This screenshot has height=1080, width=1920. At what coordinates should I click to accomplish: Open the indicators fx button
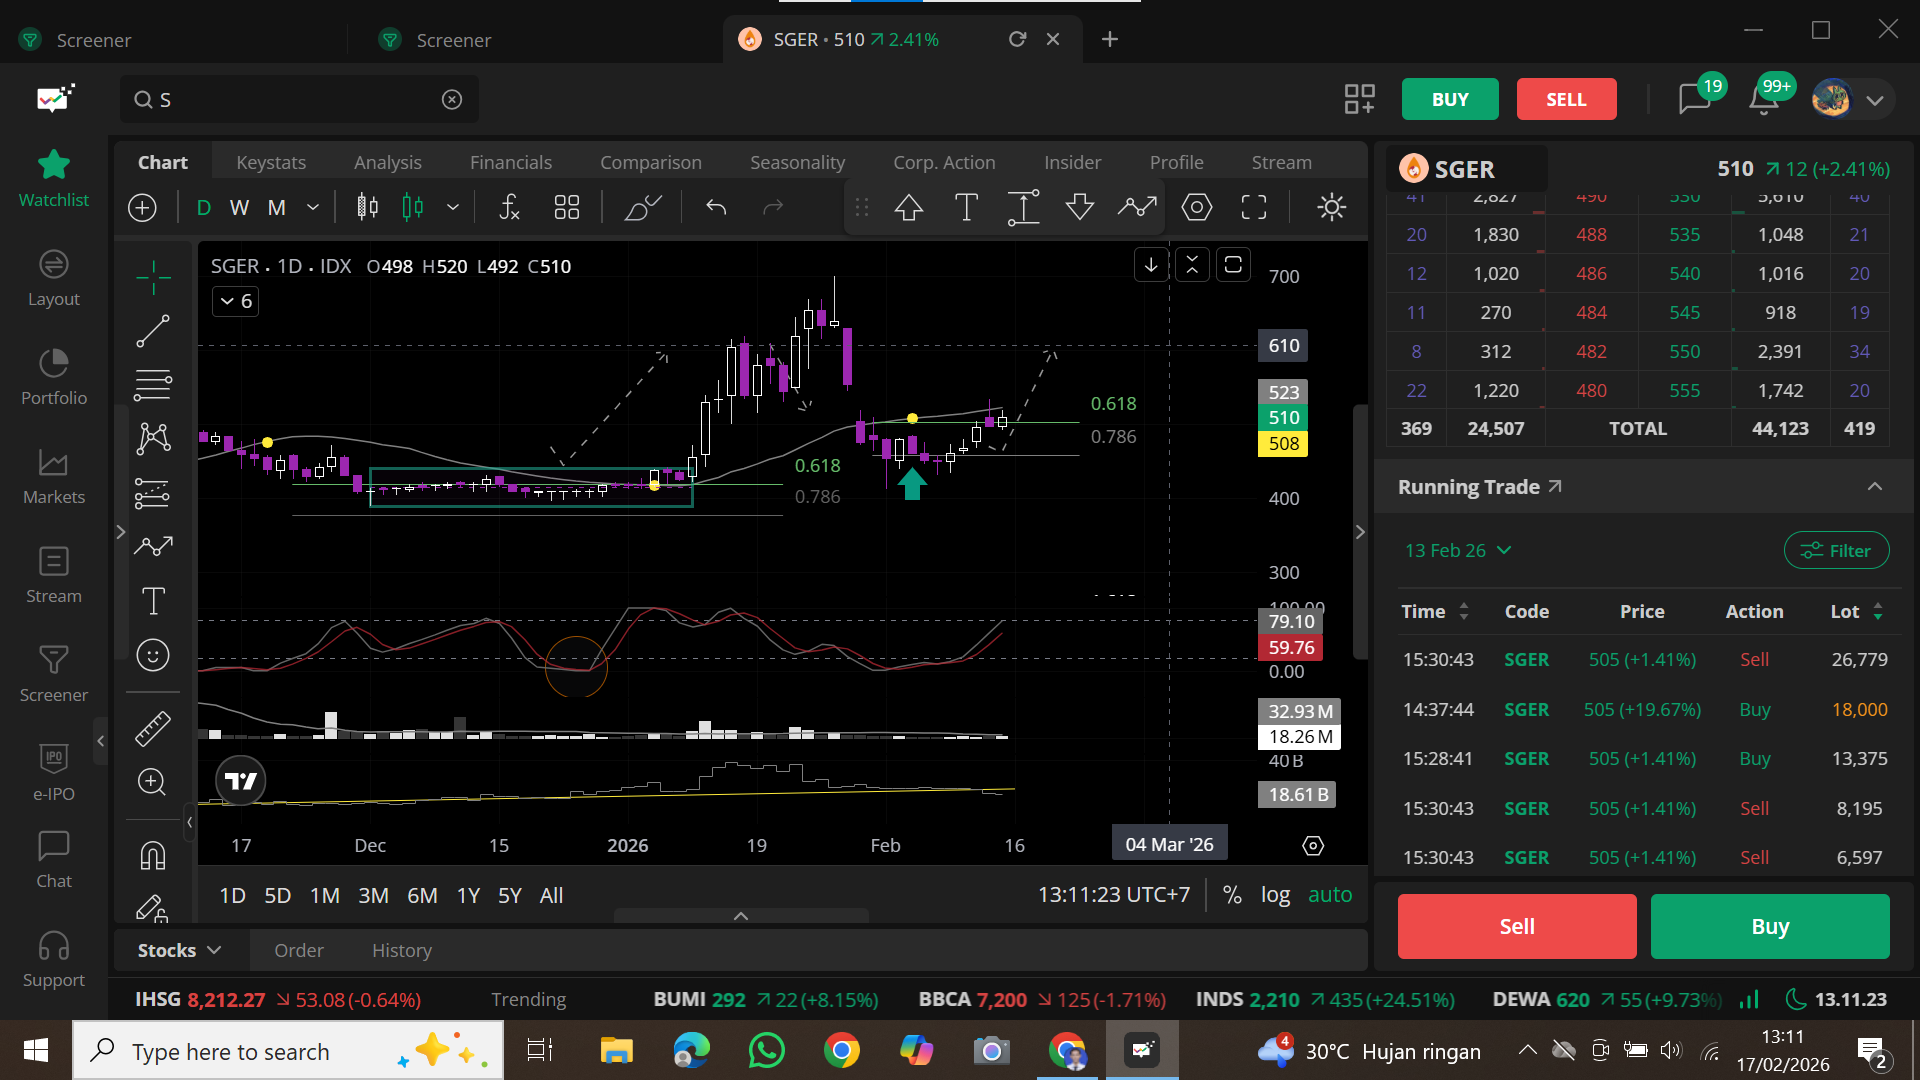tap(510, 207)
